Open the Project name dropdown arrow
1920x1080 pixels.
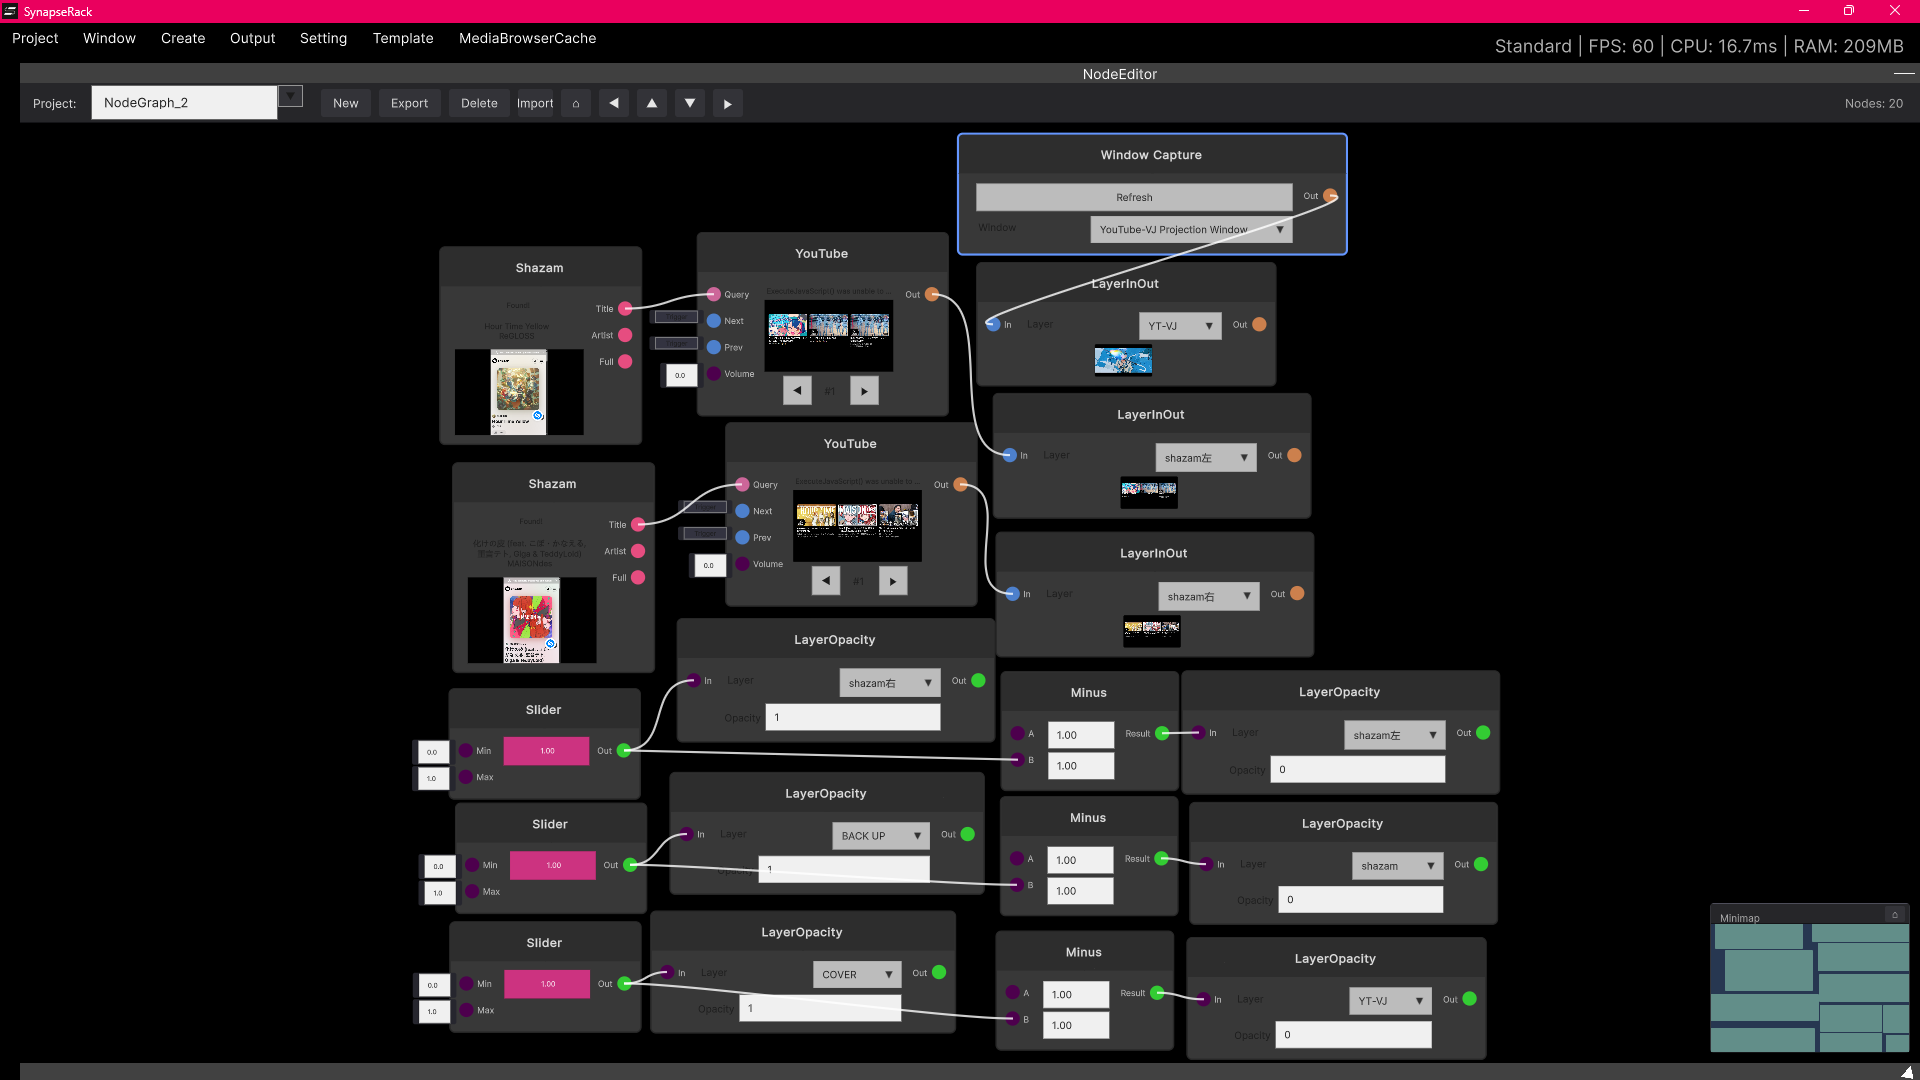point(290,96)
